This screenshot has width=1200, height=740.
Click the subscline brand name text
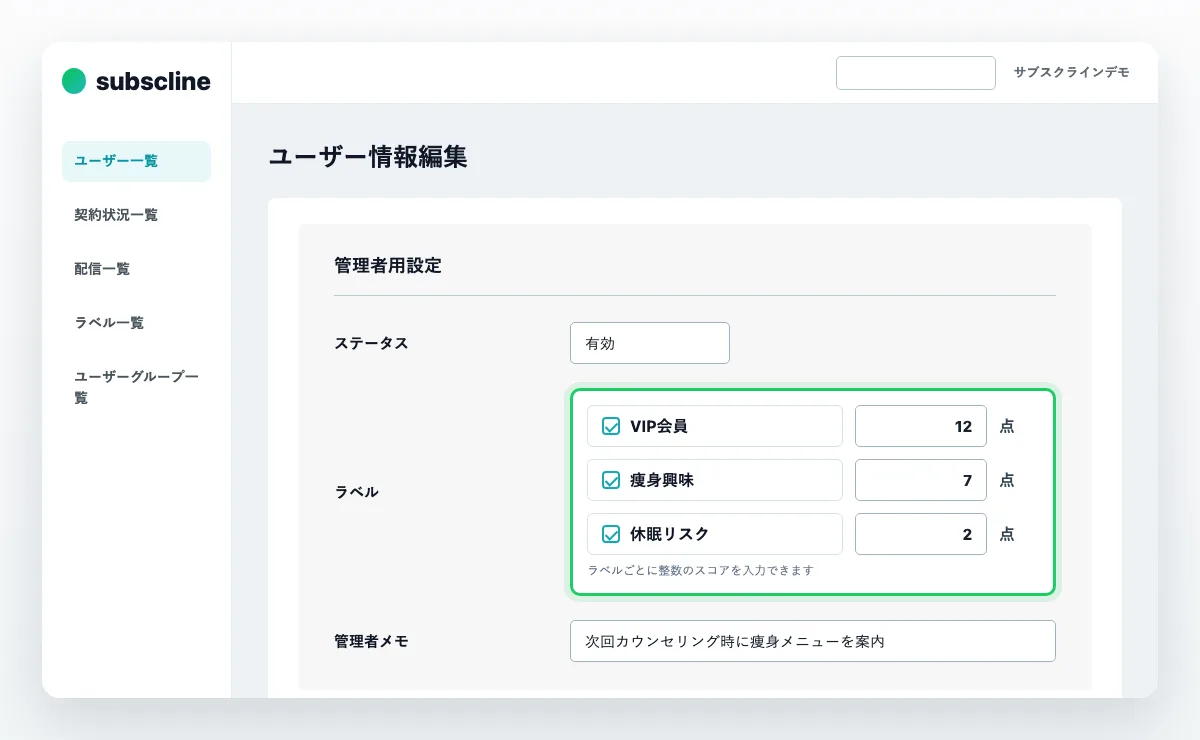153,81
